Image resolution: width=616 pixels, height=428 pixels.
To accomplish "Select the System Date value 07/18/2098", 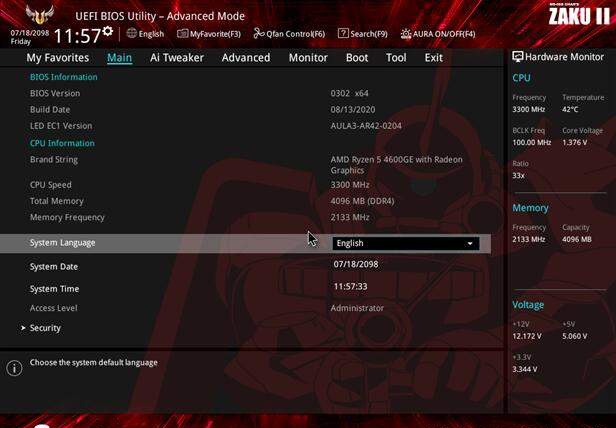I will [356, 264].
